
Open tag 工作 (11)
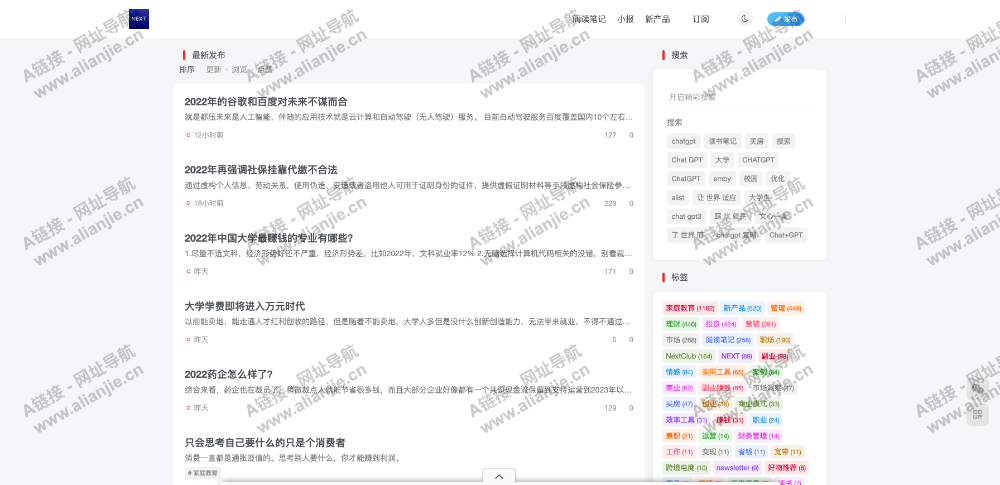(679, 452)
